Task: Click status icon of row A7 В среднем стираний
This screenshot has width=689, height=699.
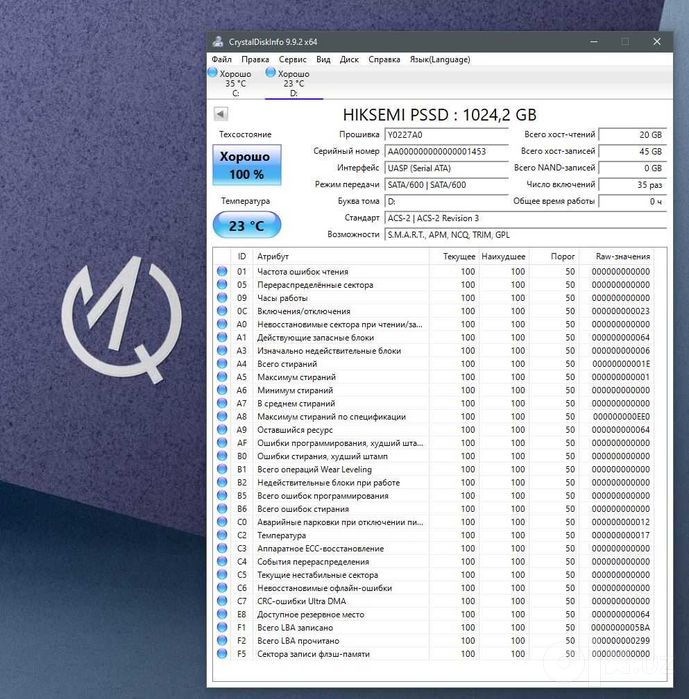Action: coord(222,403)
